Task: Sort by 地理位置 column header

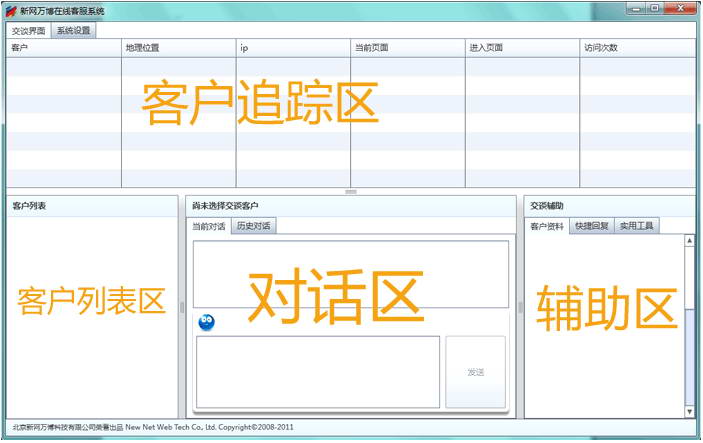Action: (178, 48)
